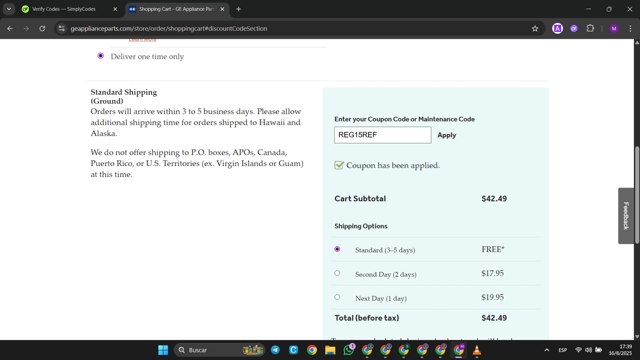Viewport: 640px width, 360px height.
Task: Switch to Shopping Cart - GE Appliance Parts tab
Action: [176, 9]
